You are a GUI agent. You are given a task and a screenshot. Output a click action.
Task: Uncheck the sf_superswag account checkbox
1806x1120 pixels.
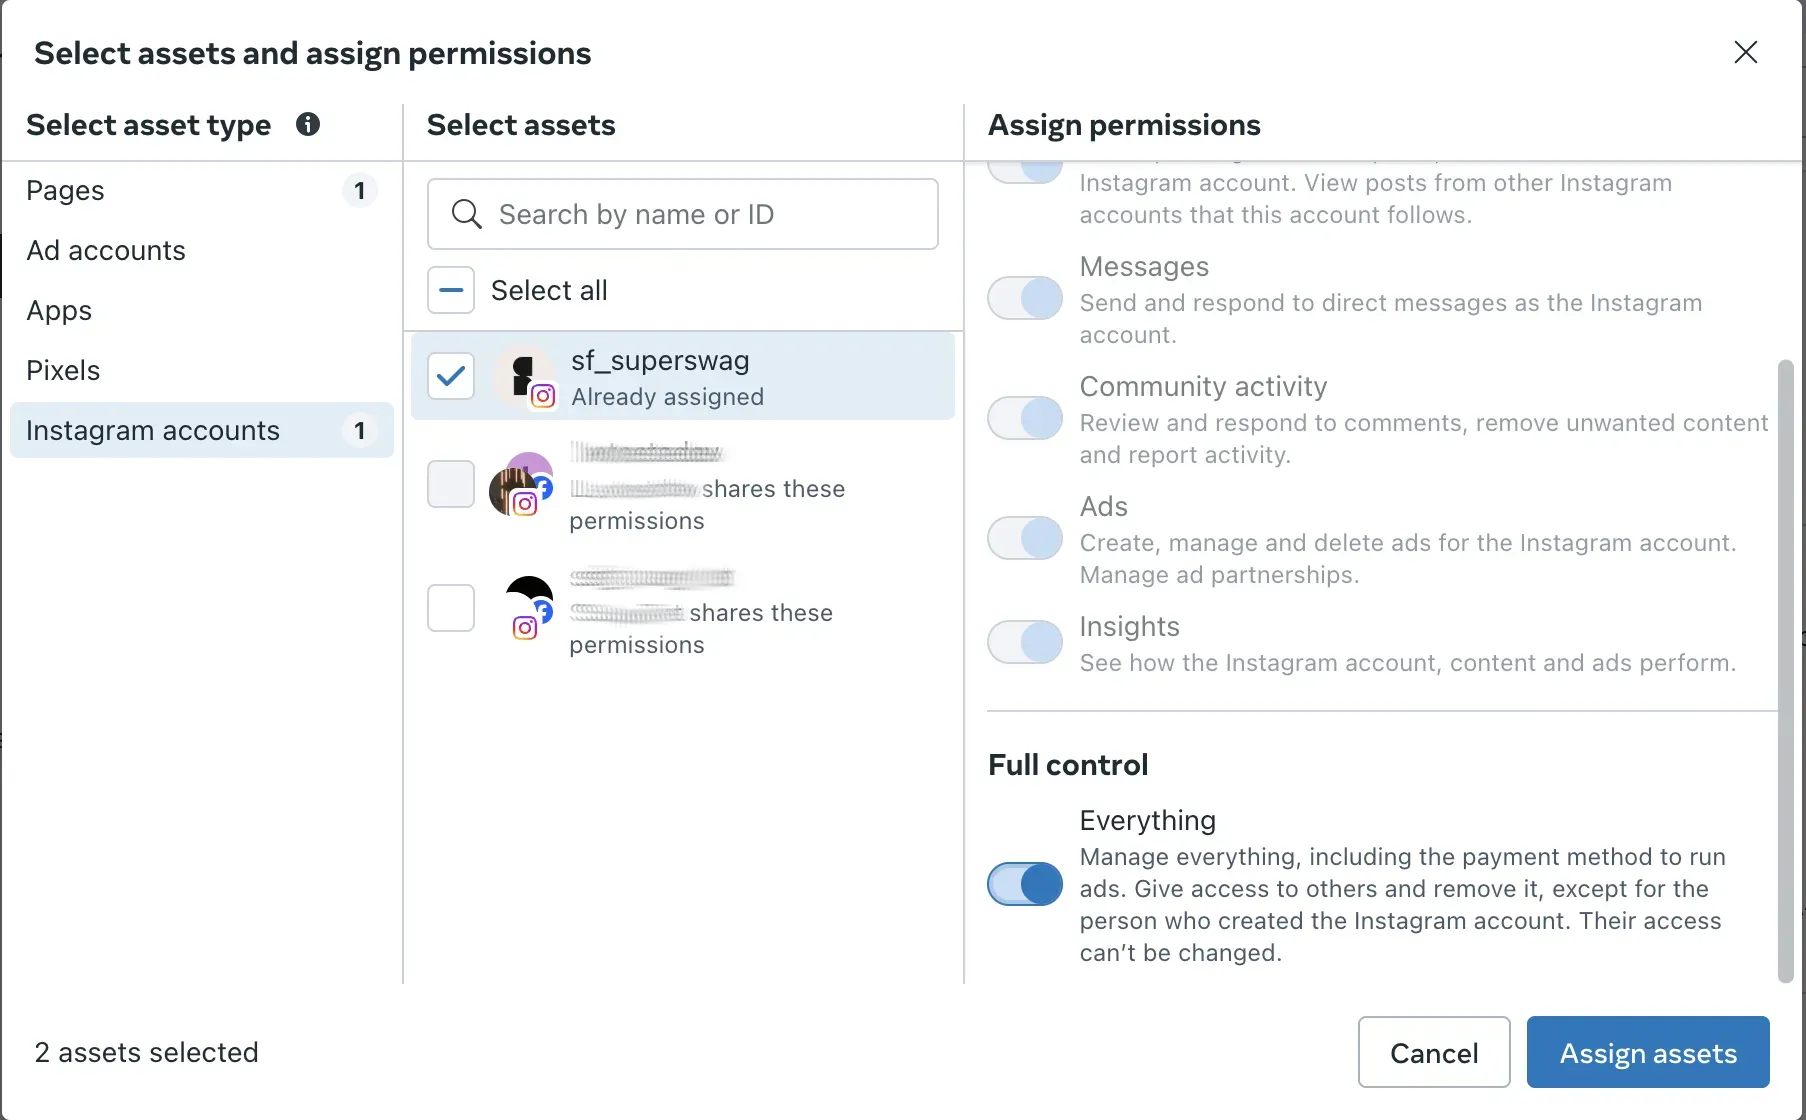point(451,376)
